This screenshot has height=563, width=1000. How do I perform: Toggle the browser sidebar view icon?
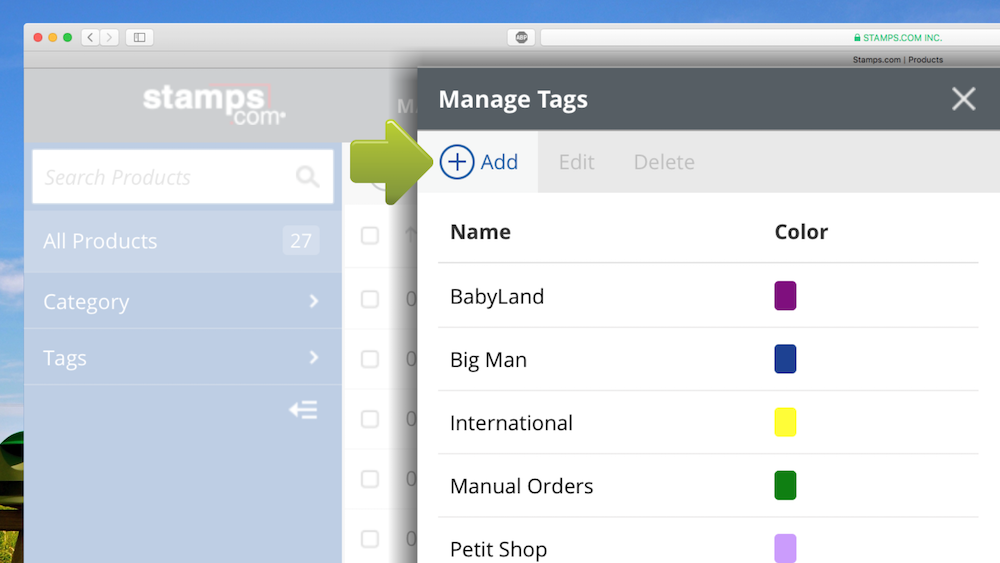[139, 38]
